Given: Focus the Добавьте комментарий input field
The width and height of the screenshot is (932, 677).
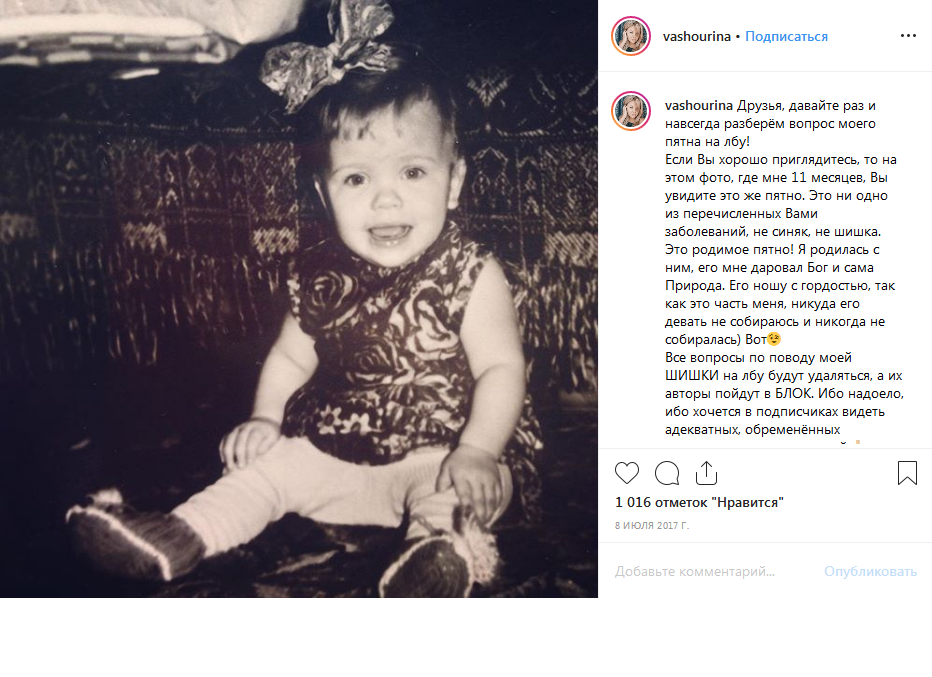Looking at the screenshot, I should click(x=695, y=571).
